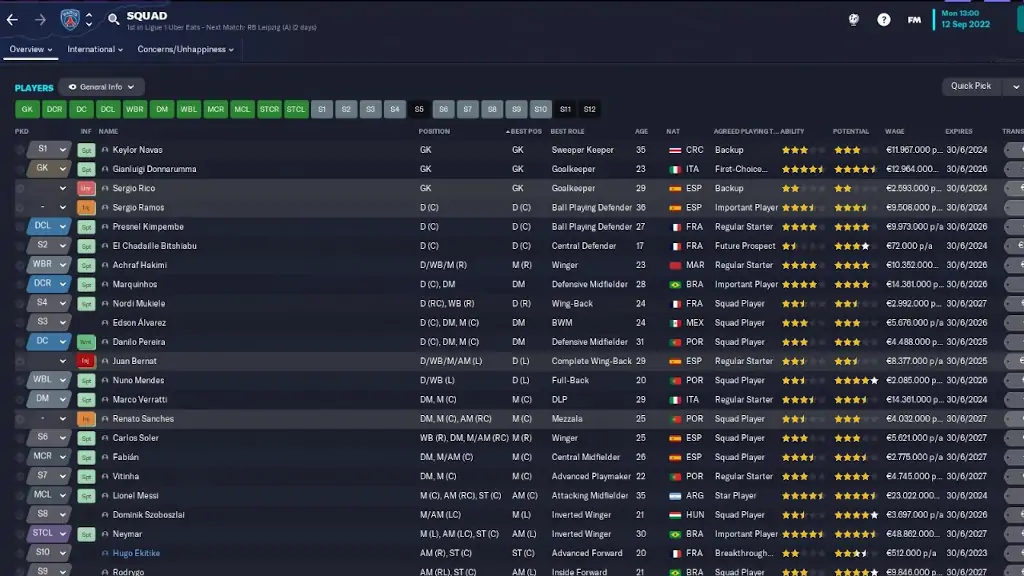1024x576 pixels.
Task: Click the Inj status icon for Sergio Ramos
Action: (x=86, y=208)
